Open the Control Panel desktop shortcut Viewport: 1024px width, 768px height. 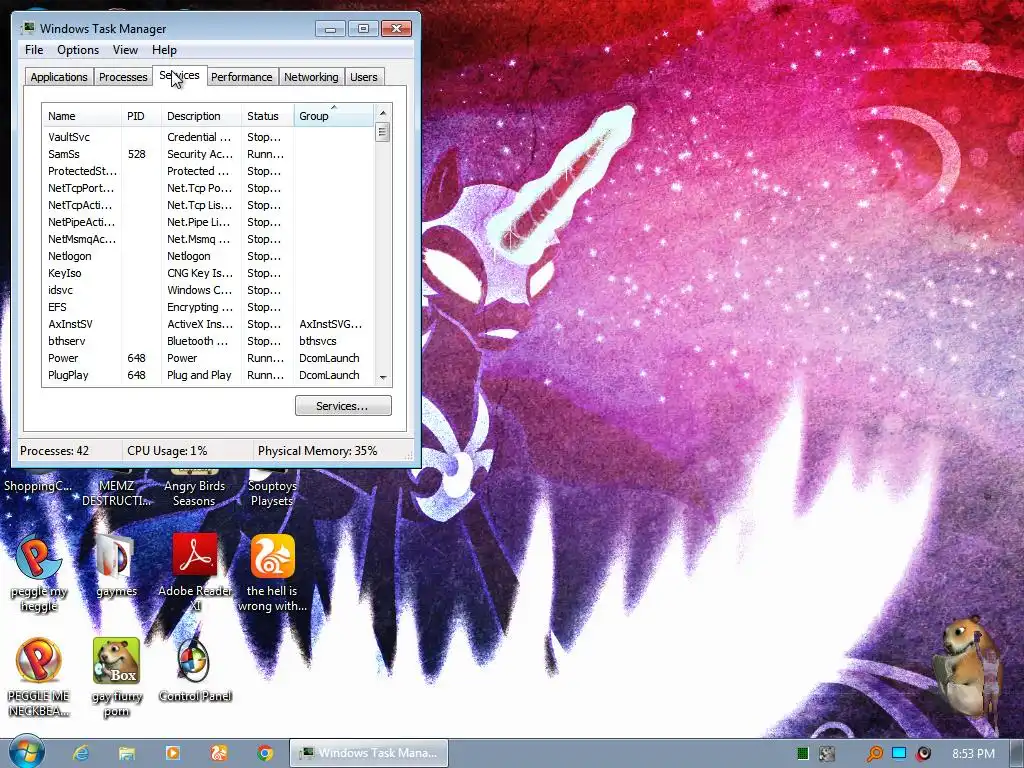click(x=195, y=670)
